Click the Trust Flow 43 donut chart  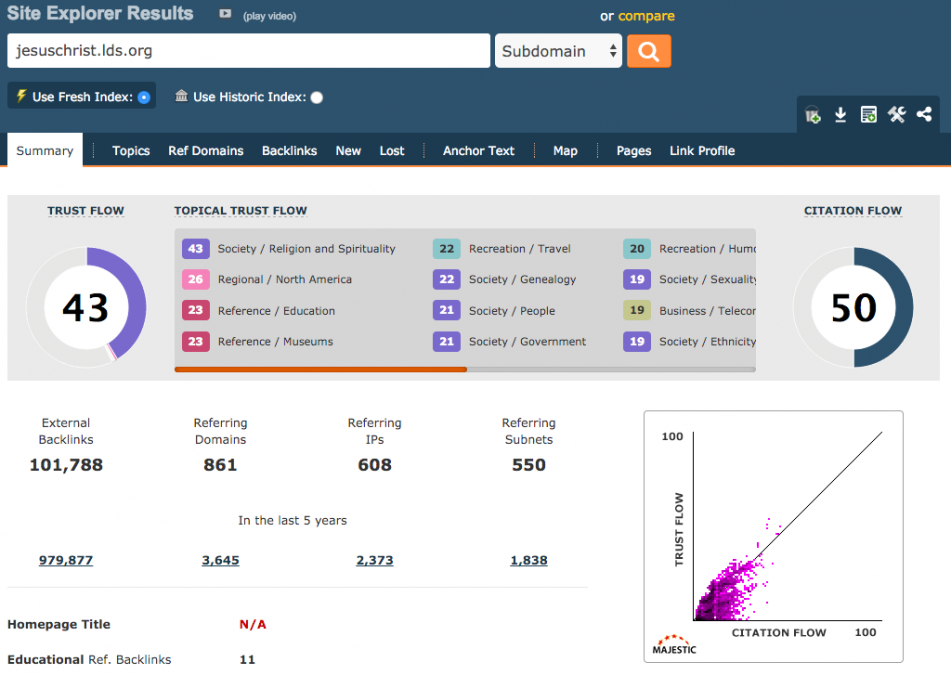tap(86, 307)
